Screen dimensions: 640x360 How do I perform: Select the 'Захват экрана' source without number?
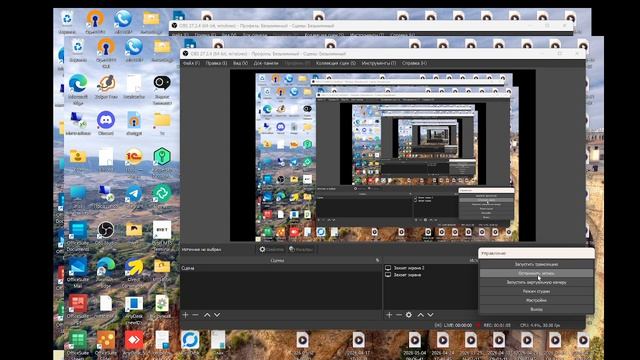(403, 275)
